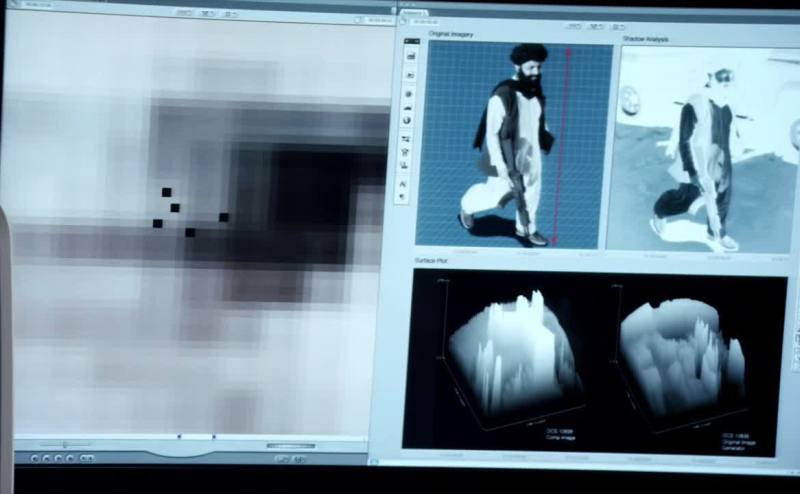Viewport: 800px width, 494px height.
Task: Select the right timeline marker under the viewer
Action: point(213,437)
